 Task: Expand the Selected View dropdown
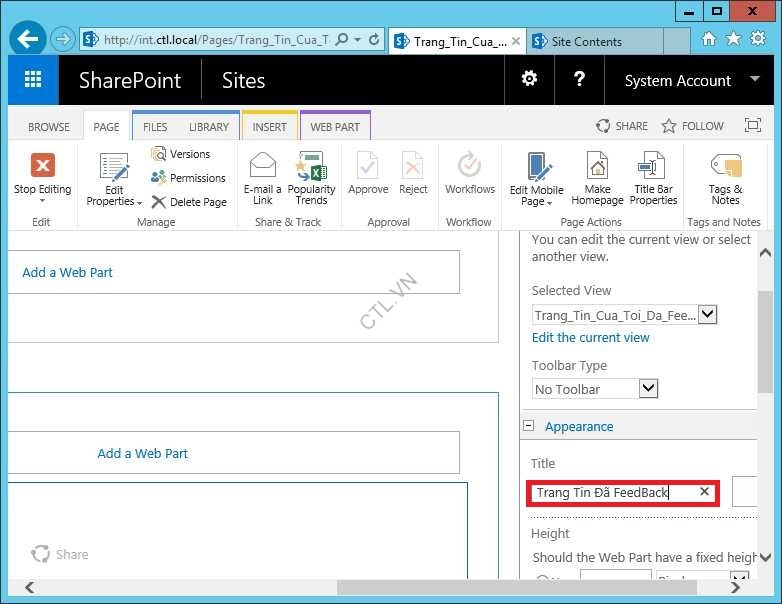(707, 314)
